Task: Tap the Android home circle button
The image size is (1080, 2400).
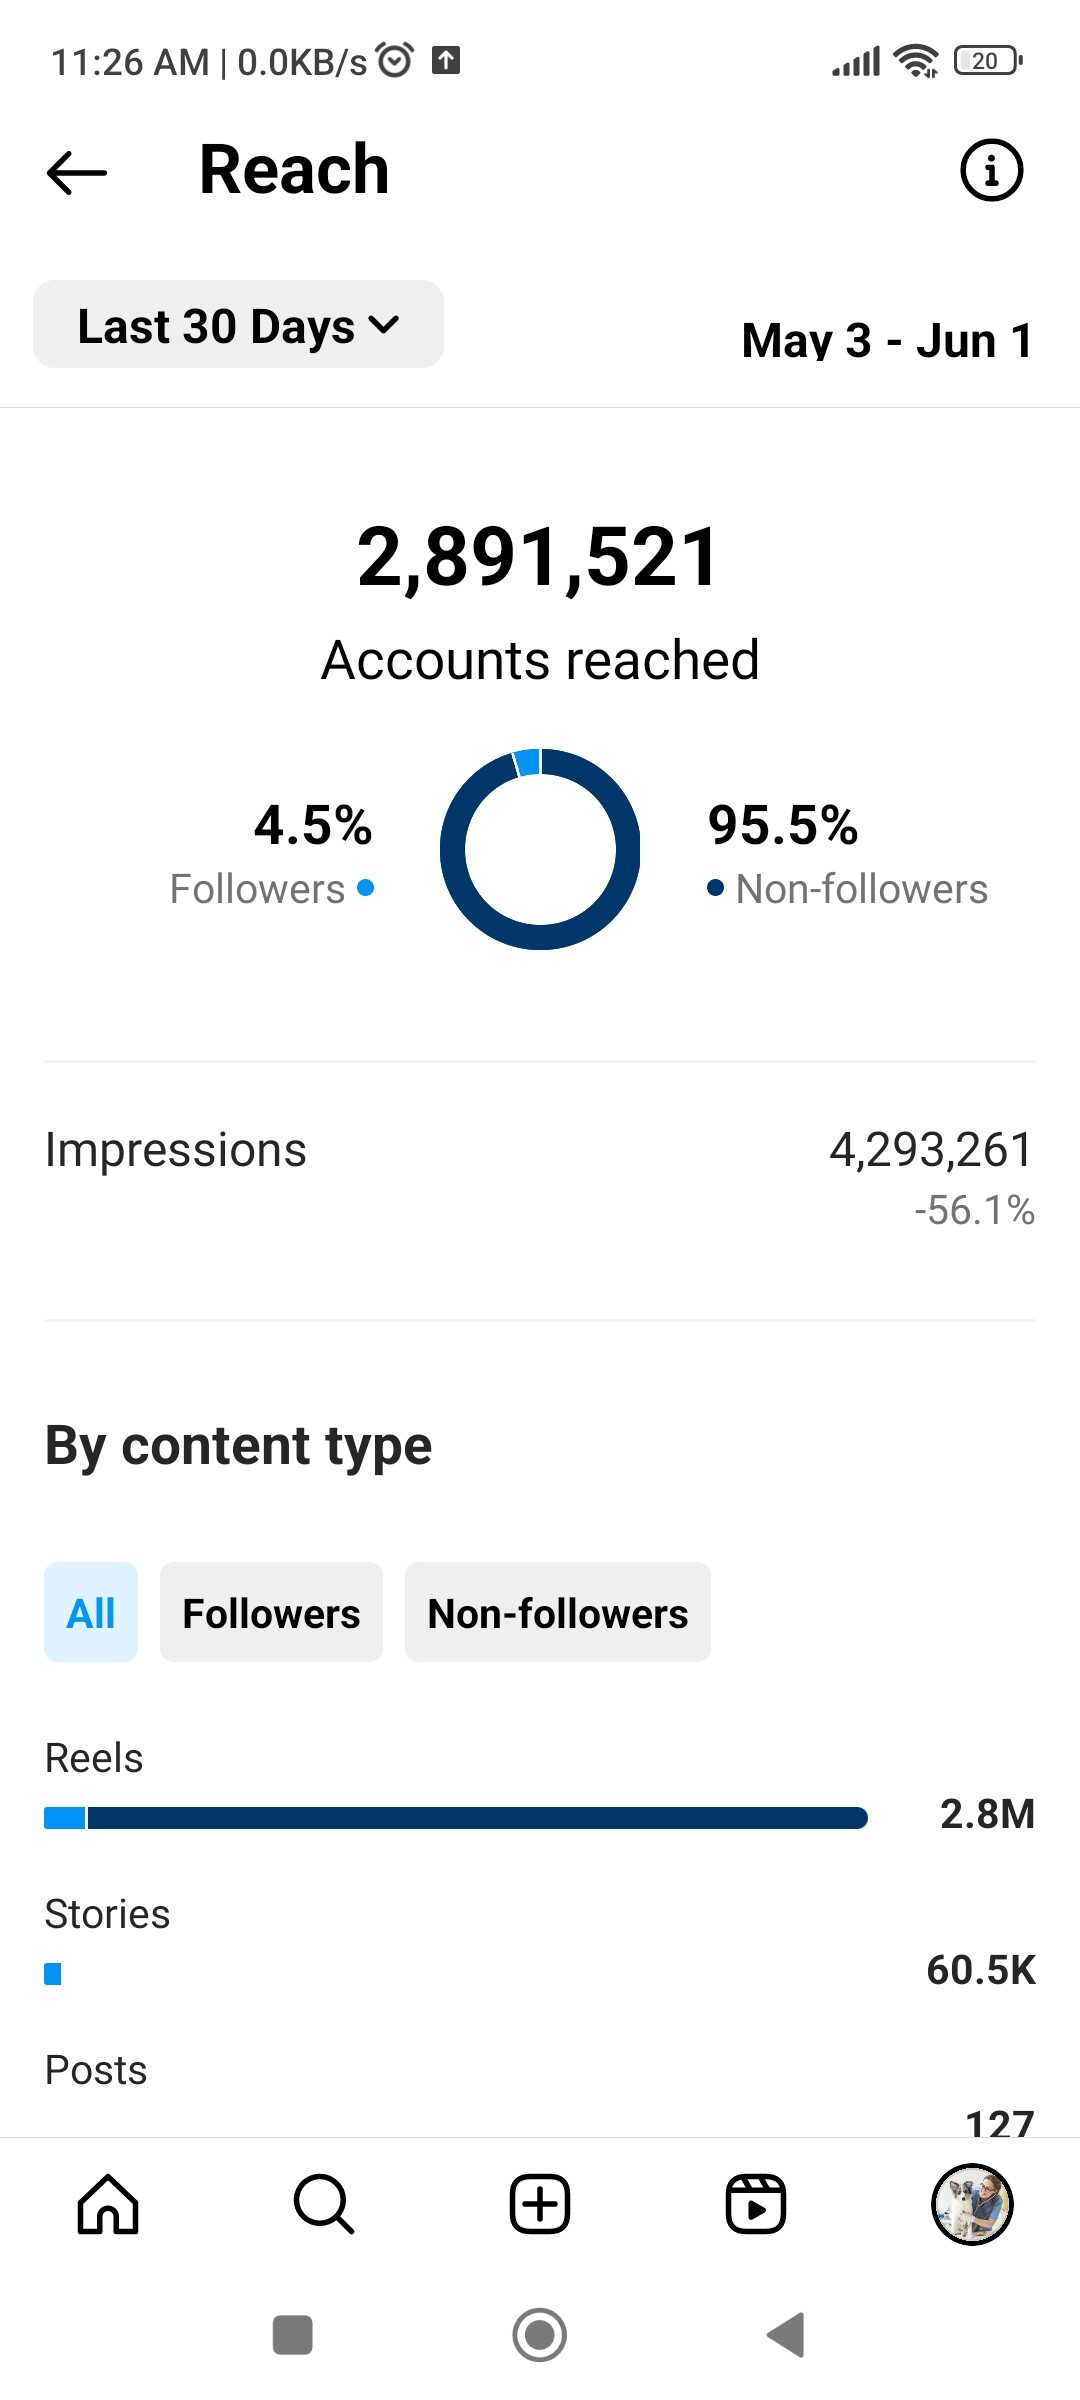Action: [x=540, y=2335]
